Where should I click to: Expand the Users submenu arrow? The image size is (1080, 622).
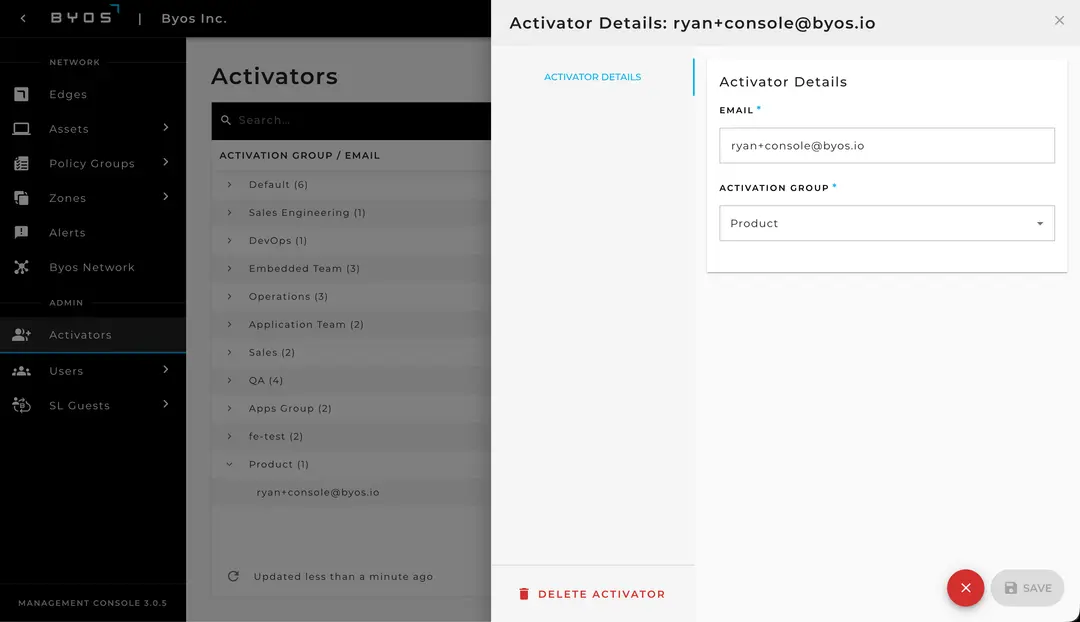click(165, 370)
